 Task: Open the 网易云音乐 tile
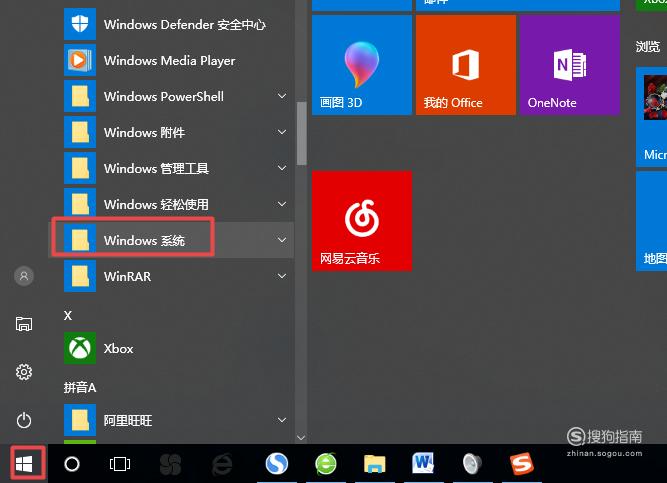pyautogui.click(x=362, y=221)
